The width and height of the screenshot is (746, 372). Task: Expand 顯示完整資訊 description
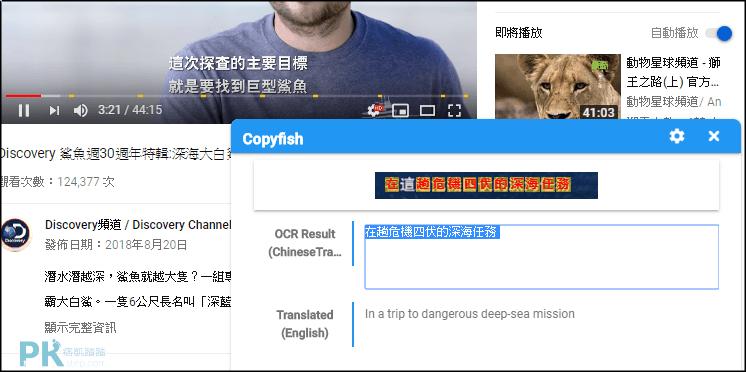click(x=80, y=327)
